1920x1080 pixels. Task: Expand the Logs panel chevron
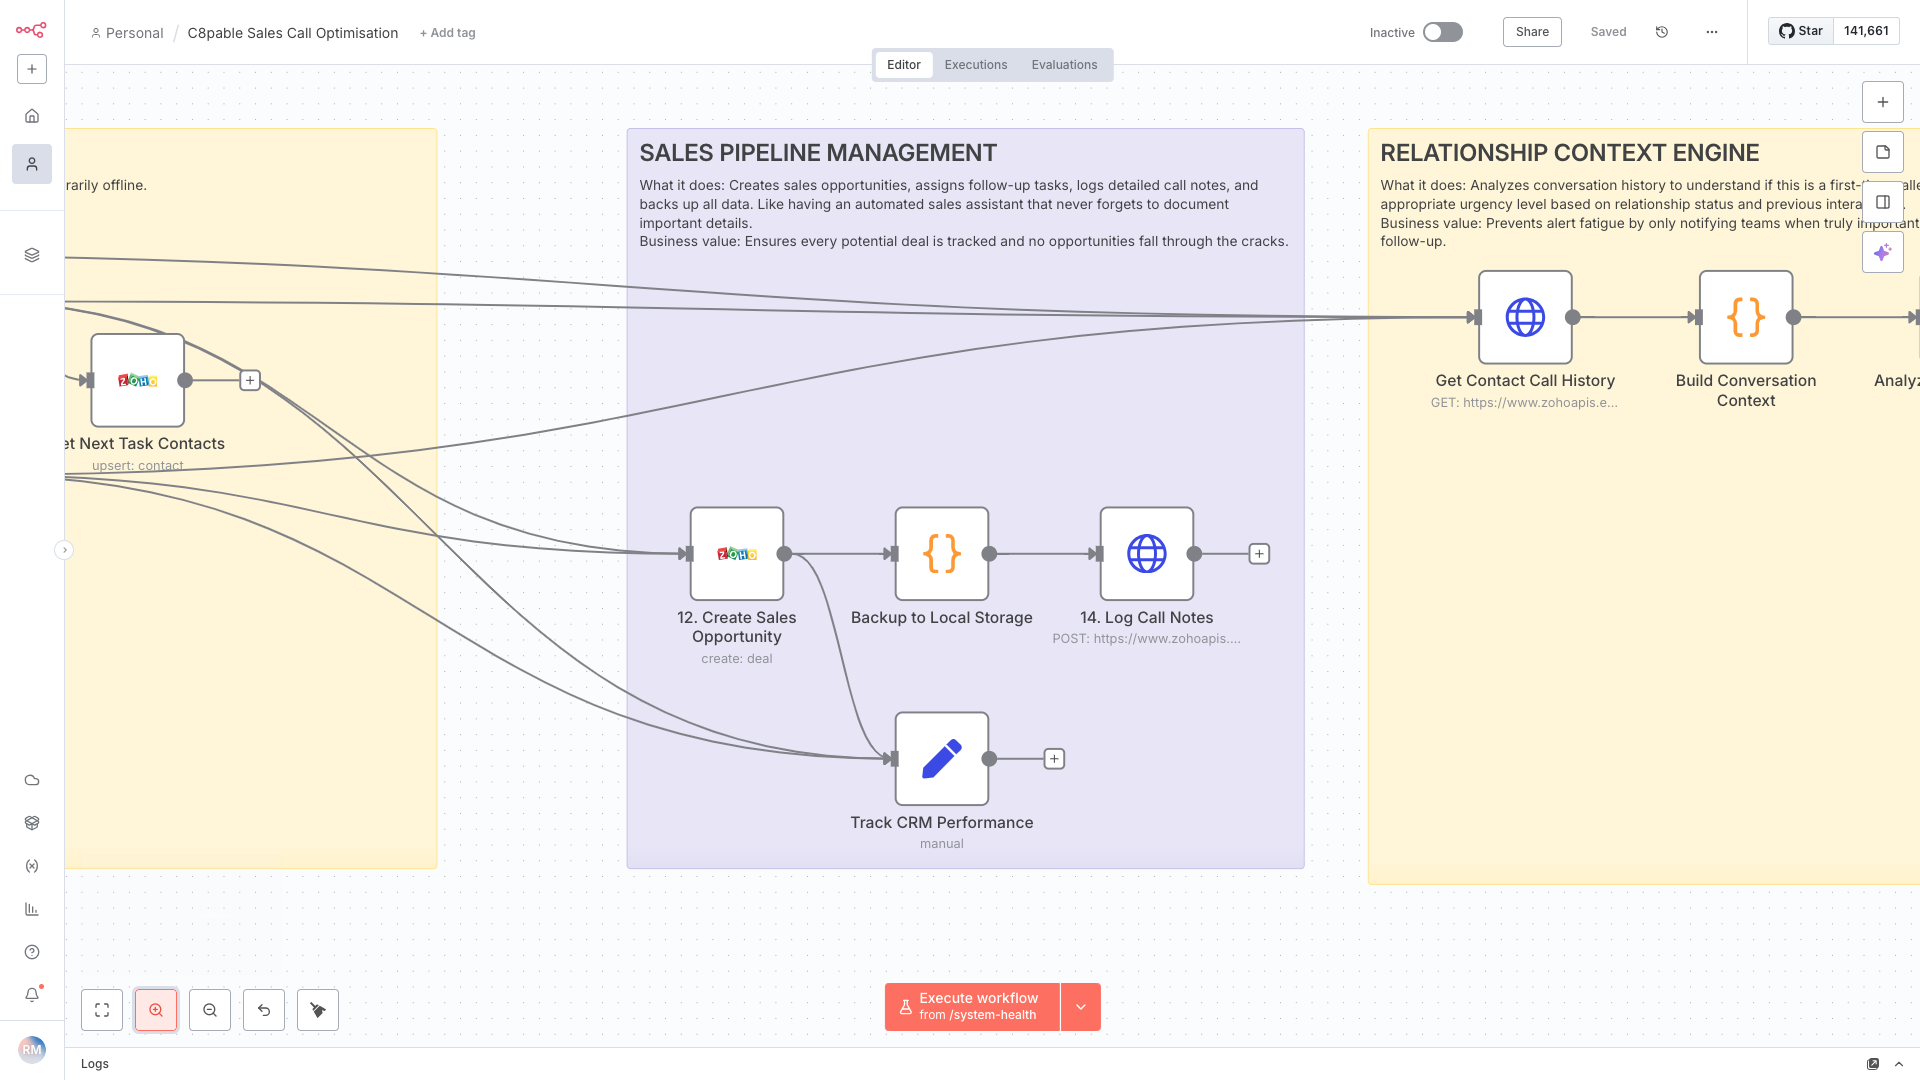(1899, 1064)
